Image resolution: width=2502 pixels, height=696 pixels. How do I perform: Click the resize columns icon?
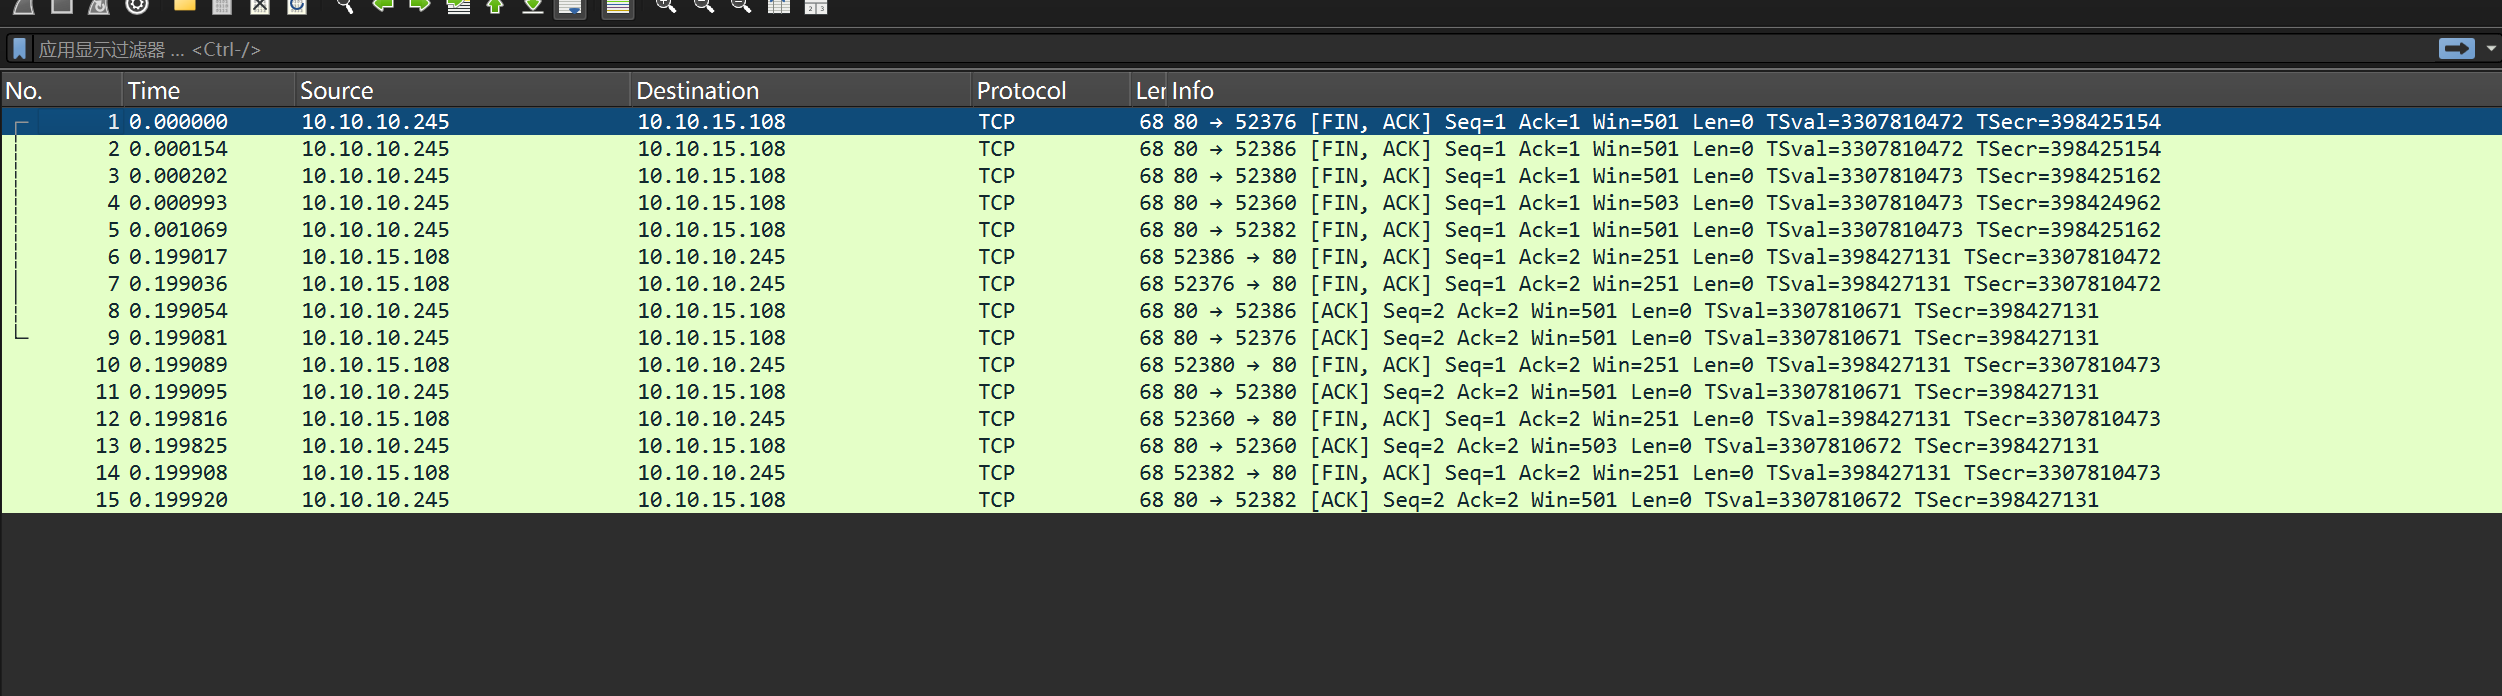point(779,6)
